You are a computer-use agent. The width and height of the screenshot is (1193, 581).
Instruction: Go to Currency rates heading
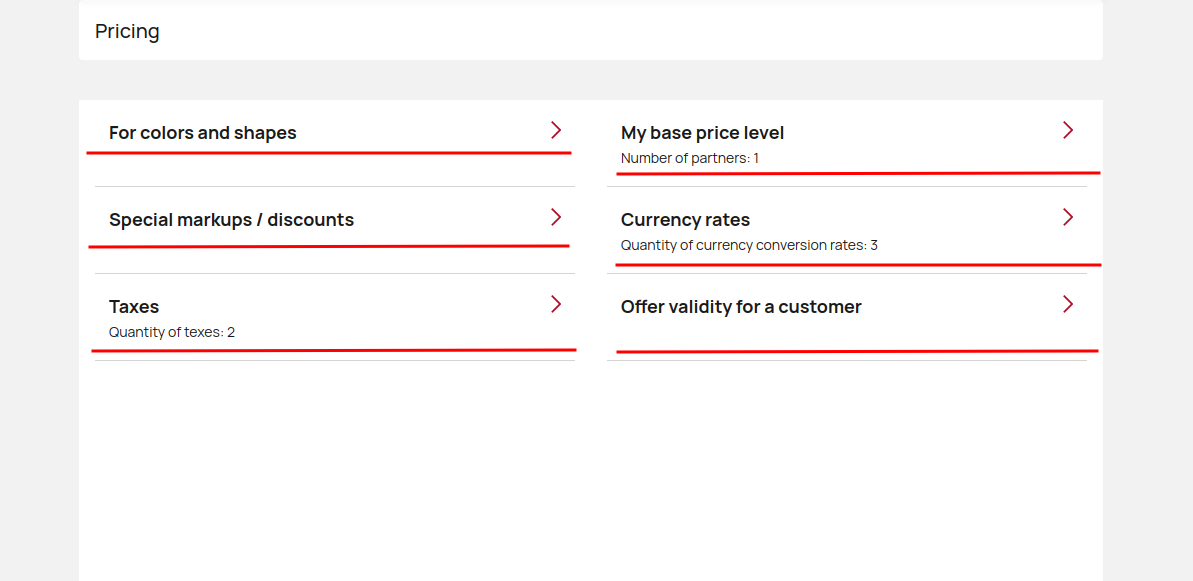686,220
